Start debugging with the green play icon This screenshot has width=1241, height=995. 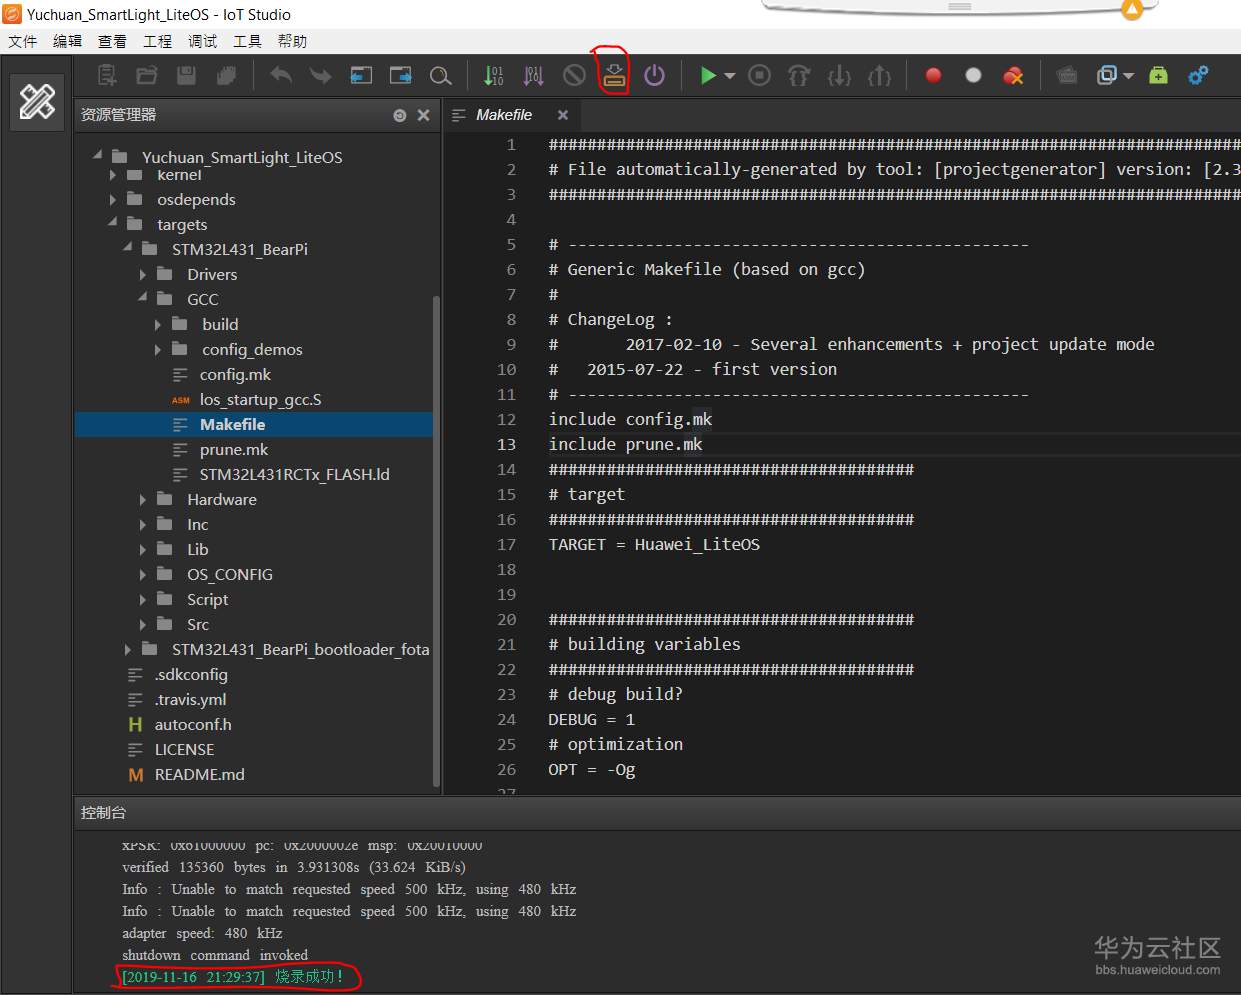point(708,75)
